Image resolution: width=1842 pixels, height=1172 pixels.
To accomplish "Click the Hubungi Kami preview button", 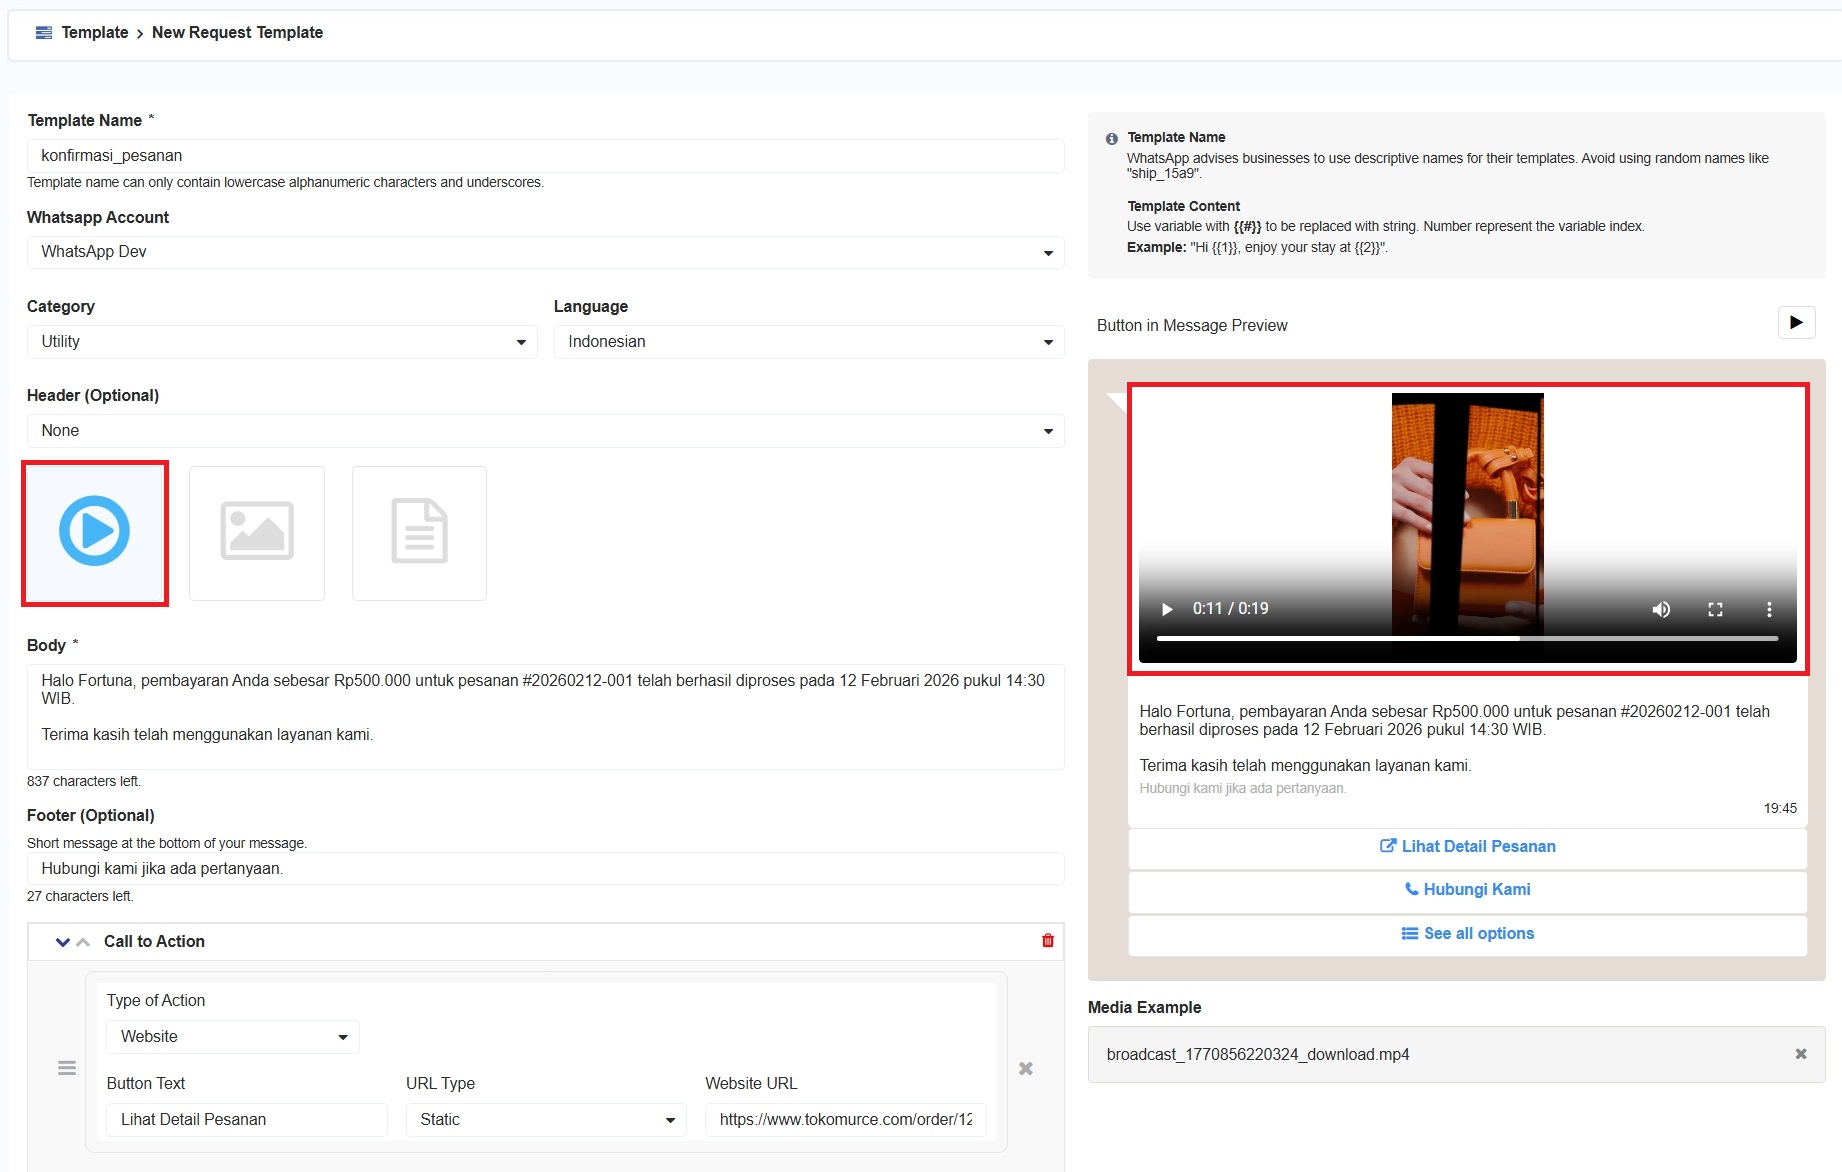I will [x=1467, y=890].
